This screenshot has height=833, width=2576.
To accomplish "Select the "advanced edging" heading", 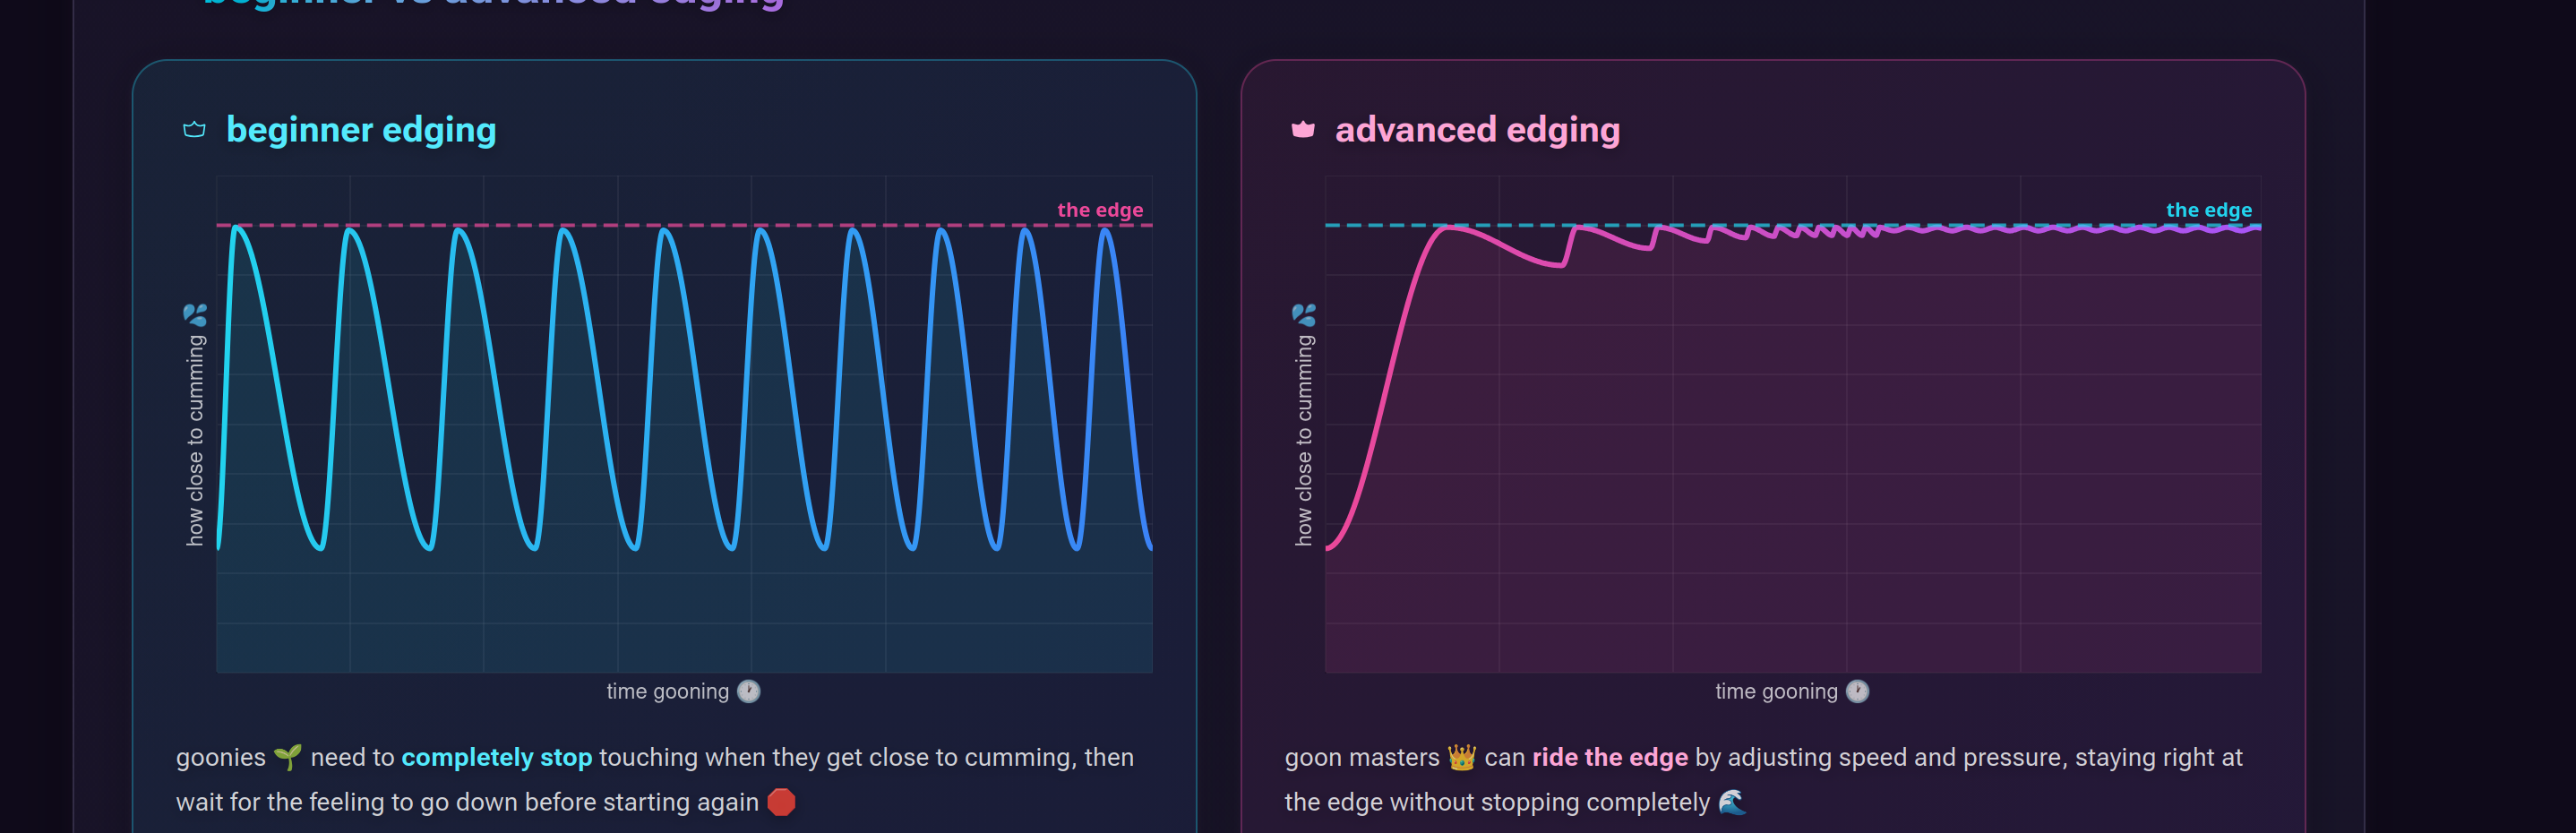I will coord(1477,130).
